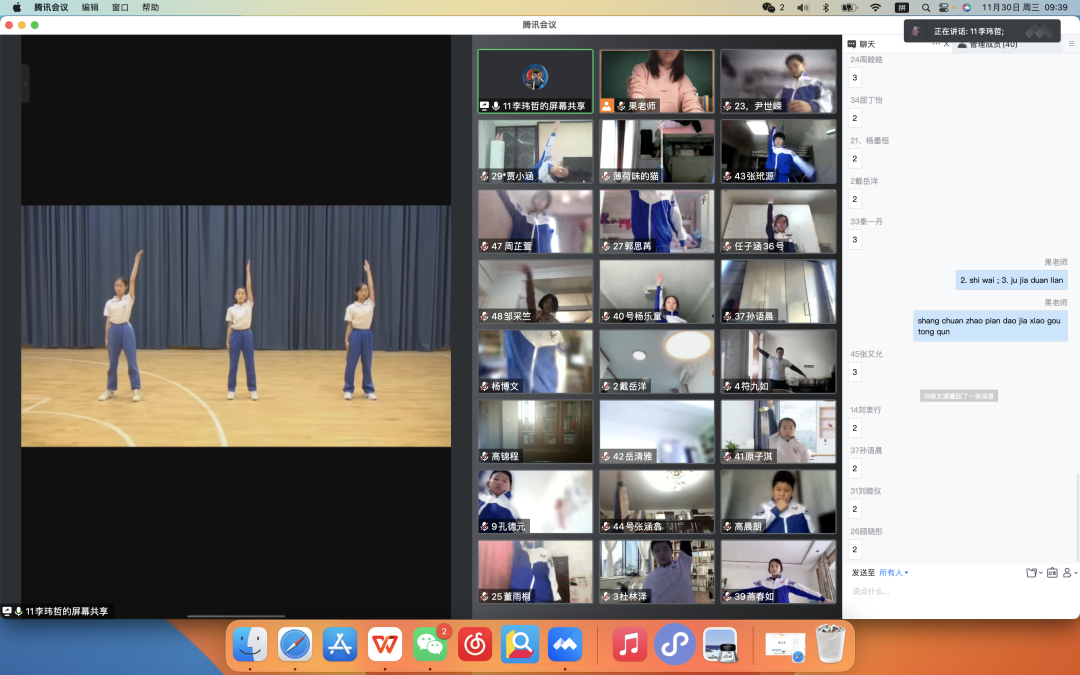This screenshot has height=675, width=1080.
Task: Click WeChat status icon in menu bar
Action: tap(768, 7)
